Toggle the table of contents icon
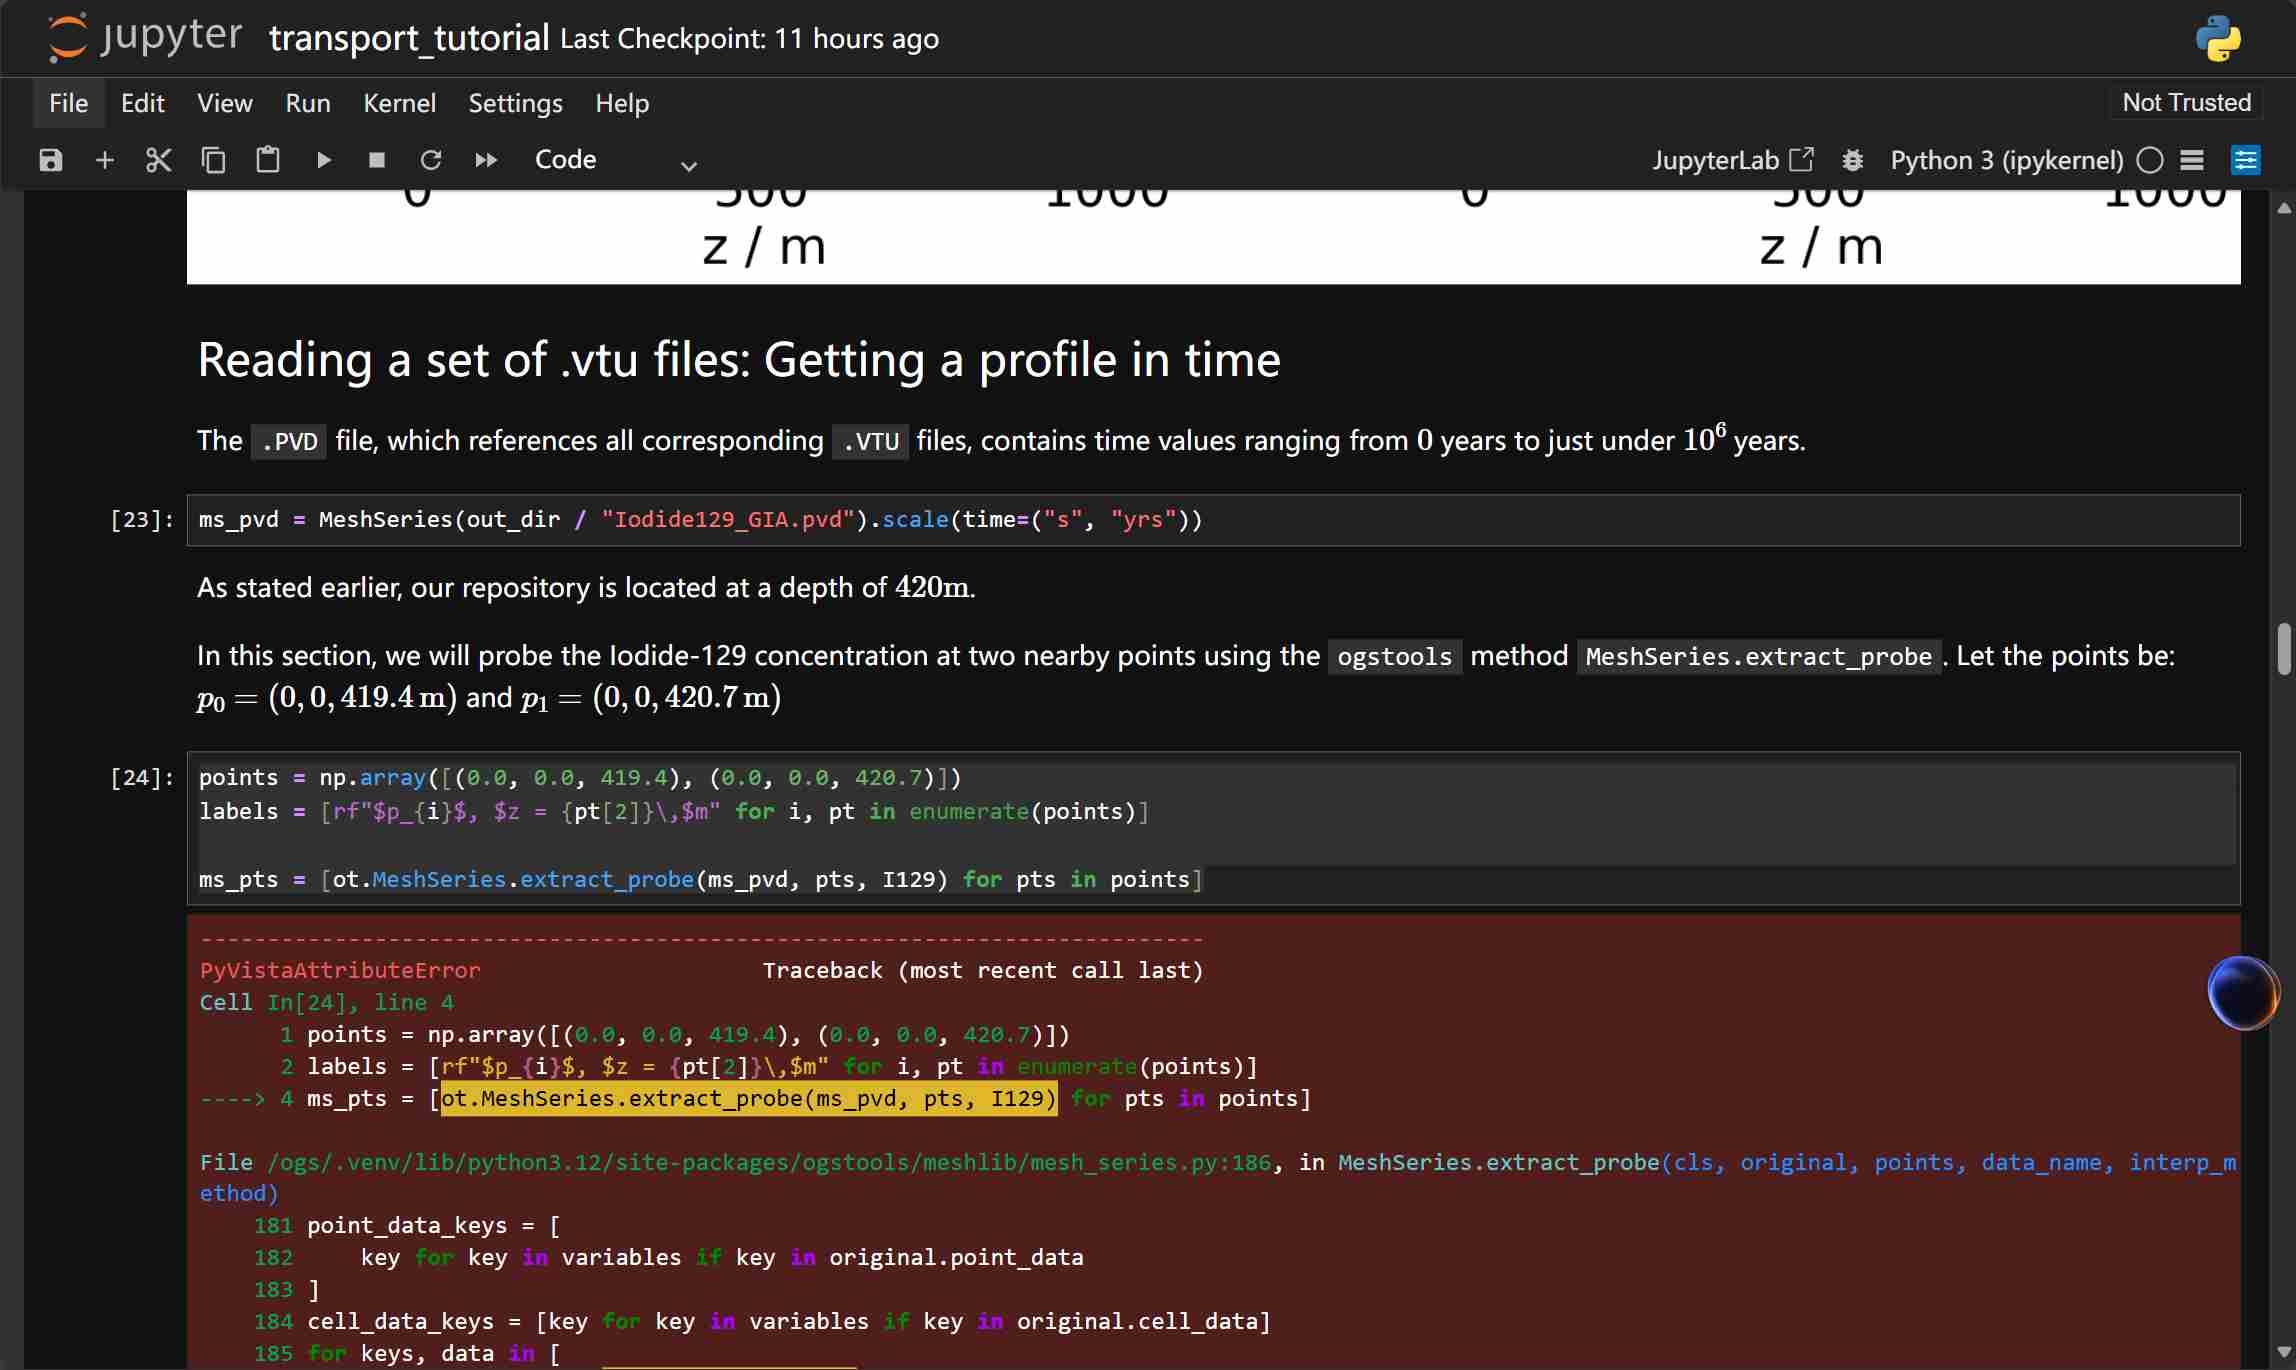The width and height of the screenshot is (2296, 1370). (2192, 160)
